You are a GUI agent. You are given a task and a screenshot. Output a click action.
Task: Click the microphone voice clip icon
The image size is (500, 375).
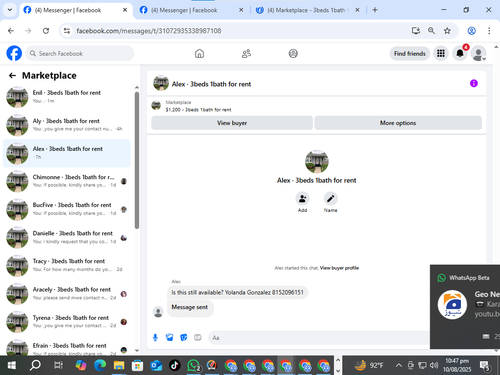point(155,338)
